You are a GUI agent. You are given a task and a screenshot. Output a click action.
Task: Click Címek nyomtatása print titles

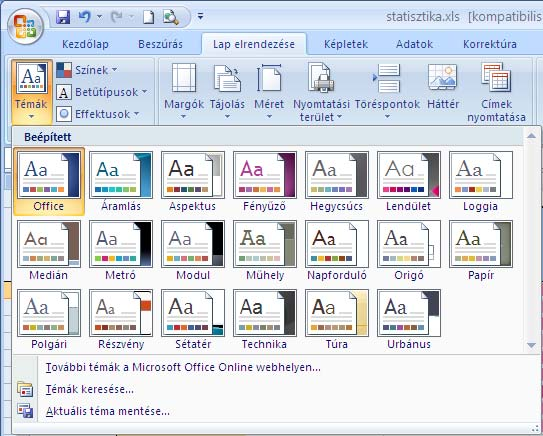tap(496, 91)
